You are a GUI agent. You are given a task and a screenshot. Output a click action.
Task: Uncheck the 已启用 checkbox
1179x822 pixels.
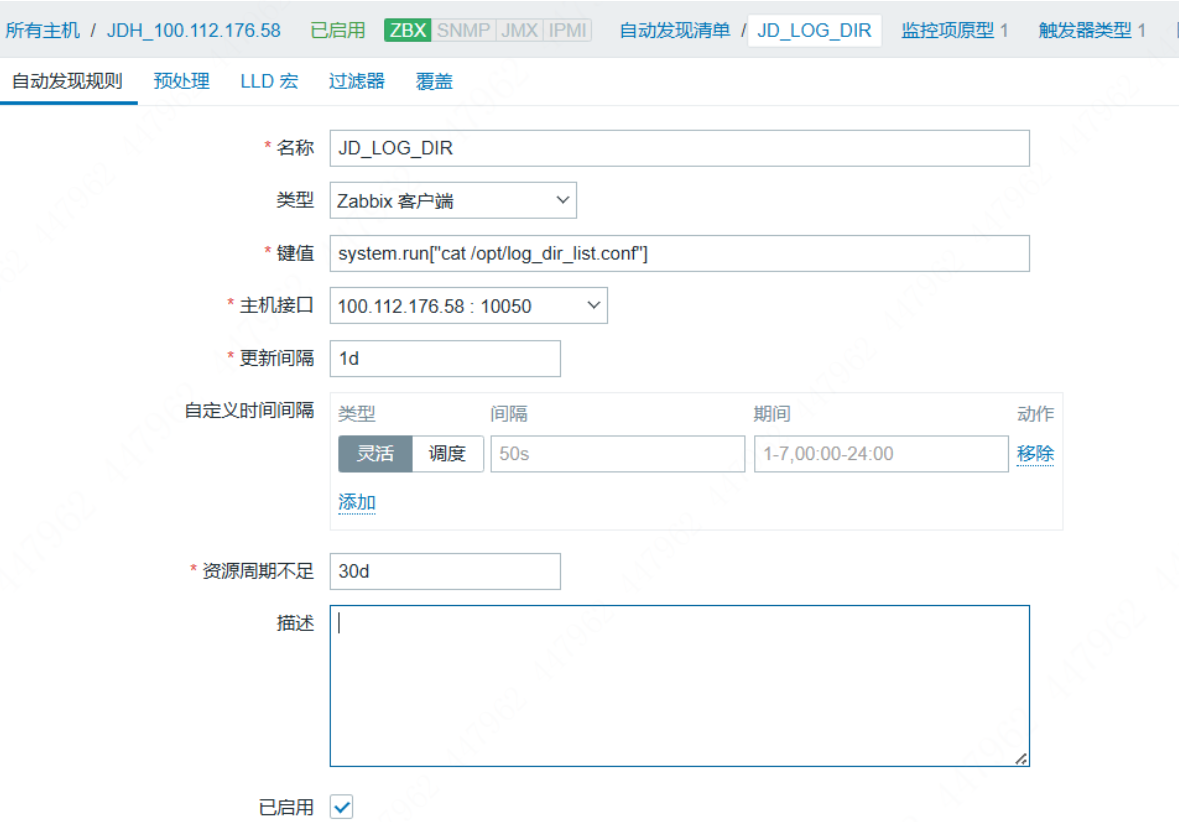pos(342,807)
